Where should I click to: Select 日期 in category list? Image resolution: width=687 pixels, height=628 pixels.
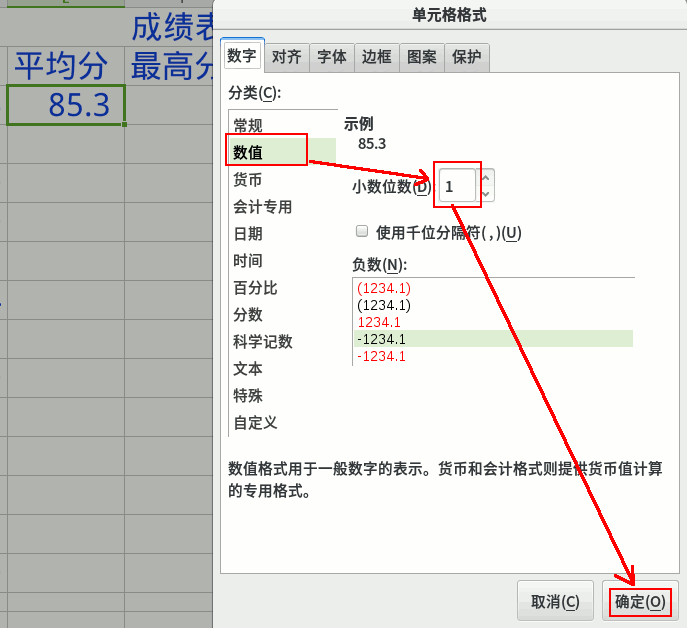(248, 234)
